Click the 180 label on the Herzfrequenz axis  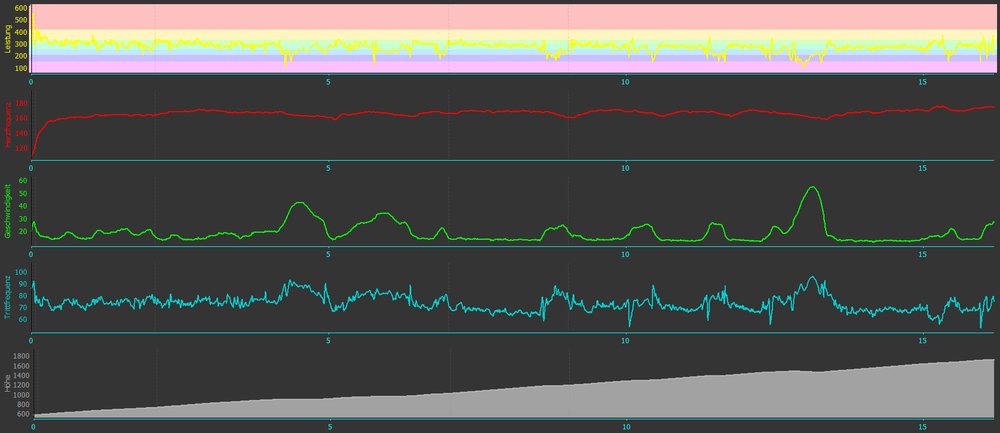(x=21, y=103)
